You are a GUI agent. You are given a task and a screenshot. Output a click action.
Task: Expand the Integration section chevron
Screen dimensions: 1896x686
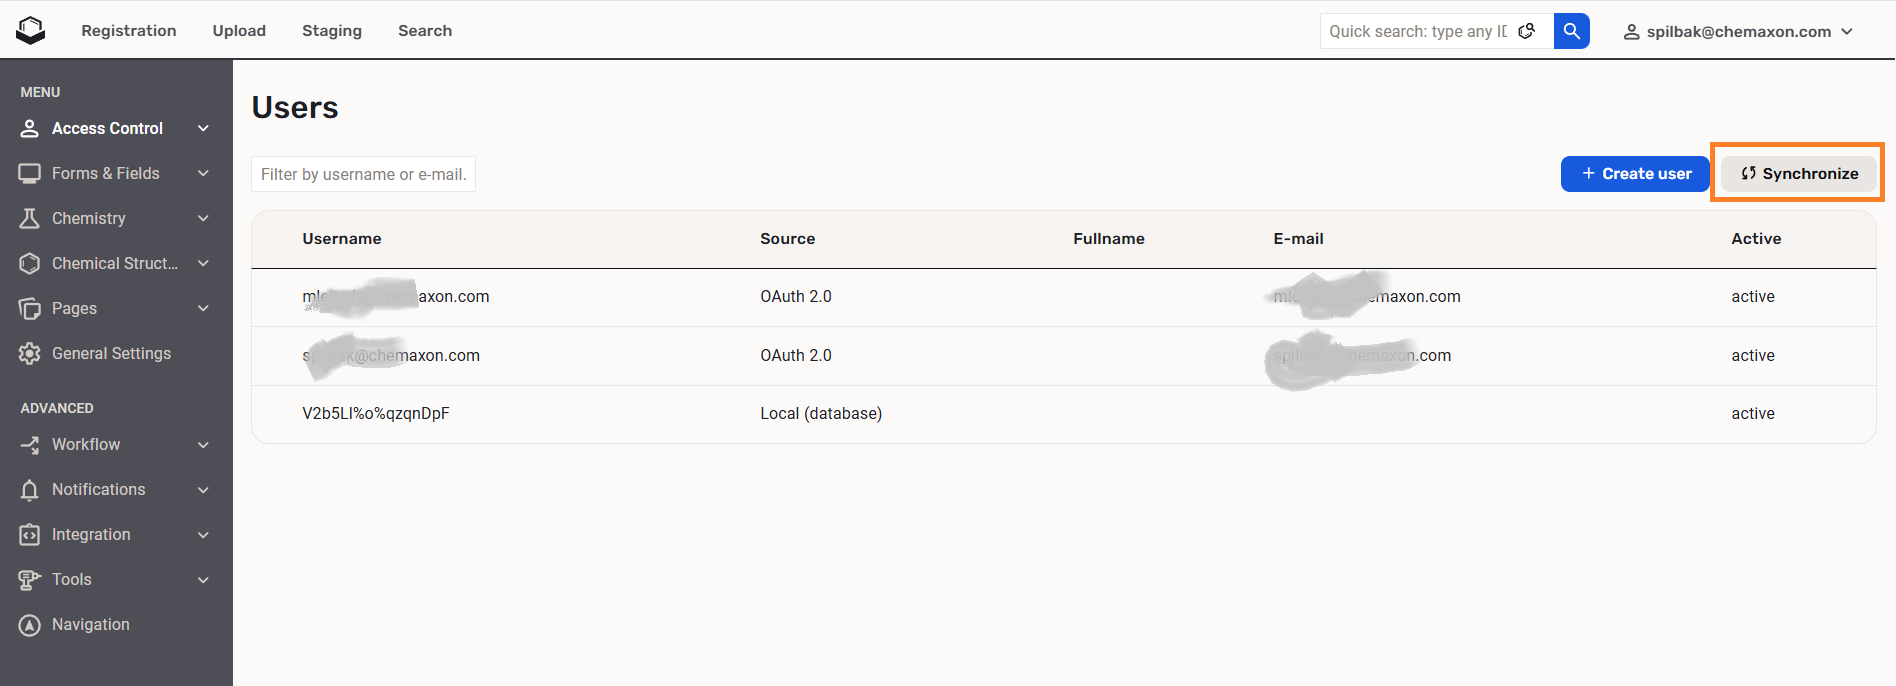pos(203,535)
